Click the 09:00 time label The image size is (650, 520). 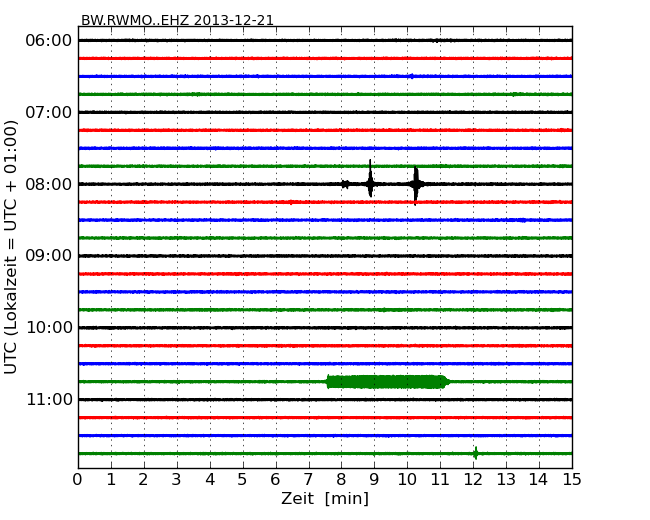(x=49, y=256)
